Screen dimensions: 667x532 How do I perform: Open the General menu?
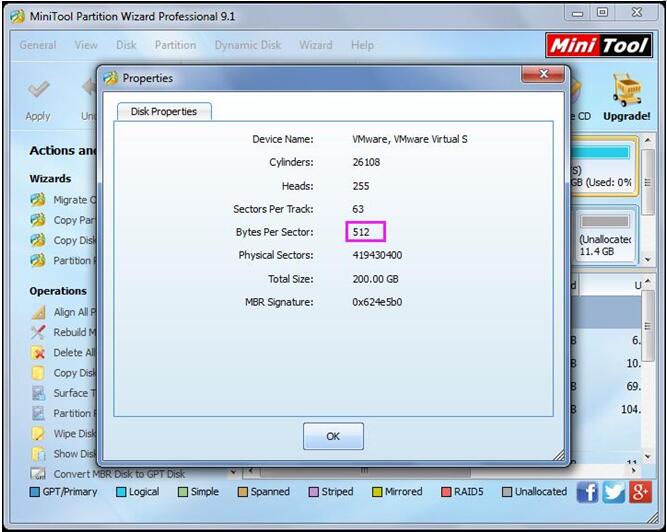tap(38, 45)
